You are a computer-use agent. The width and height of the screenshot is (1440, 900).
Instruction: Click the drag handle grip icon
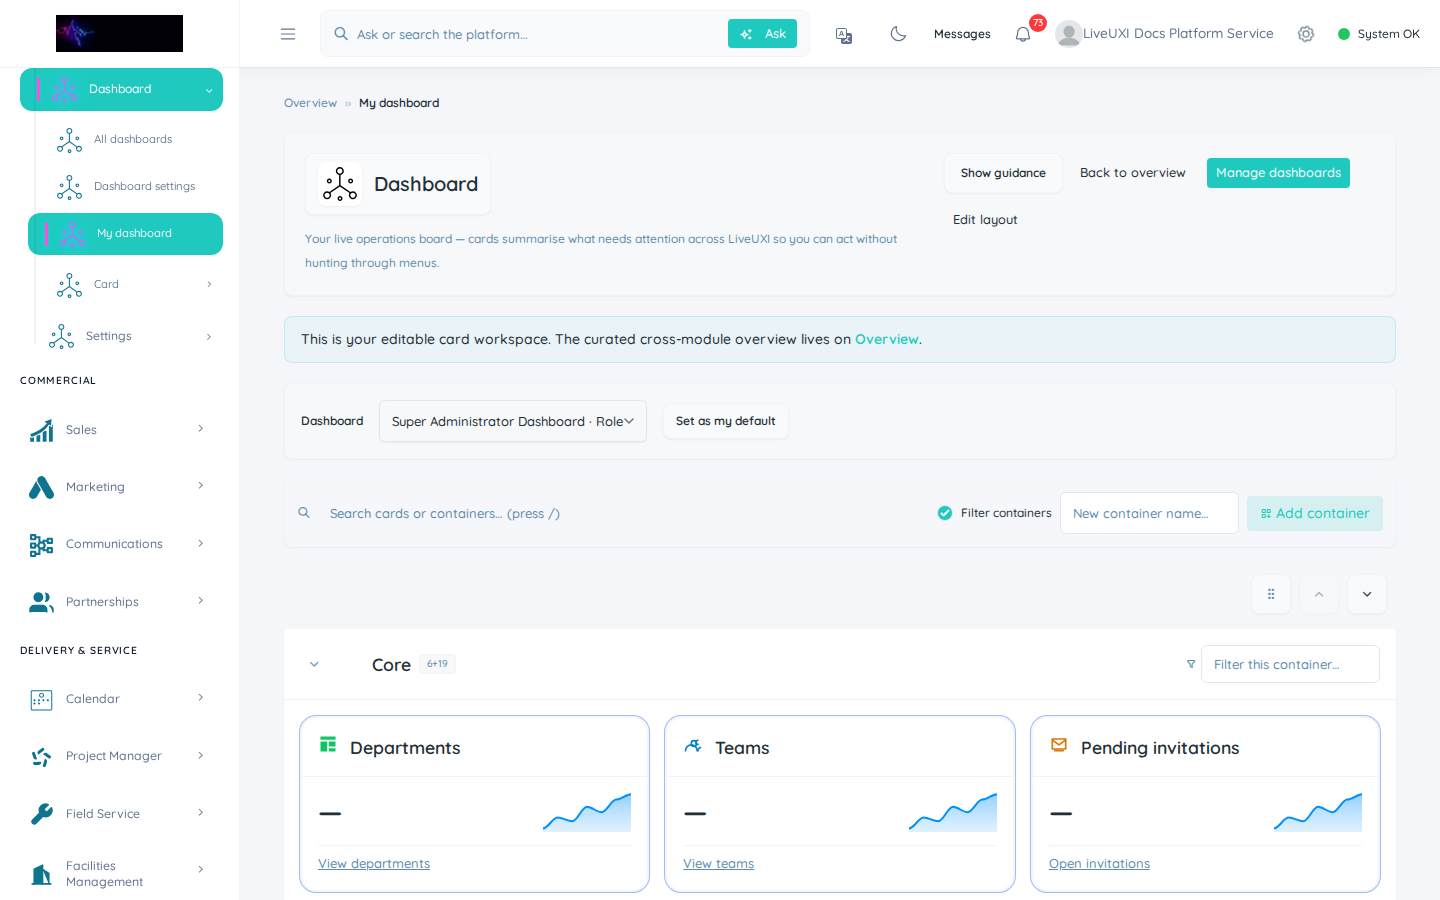click(x=1271, y=594)
